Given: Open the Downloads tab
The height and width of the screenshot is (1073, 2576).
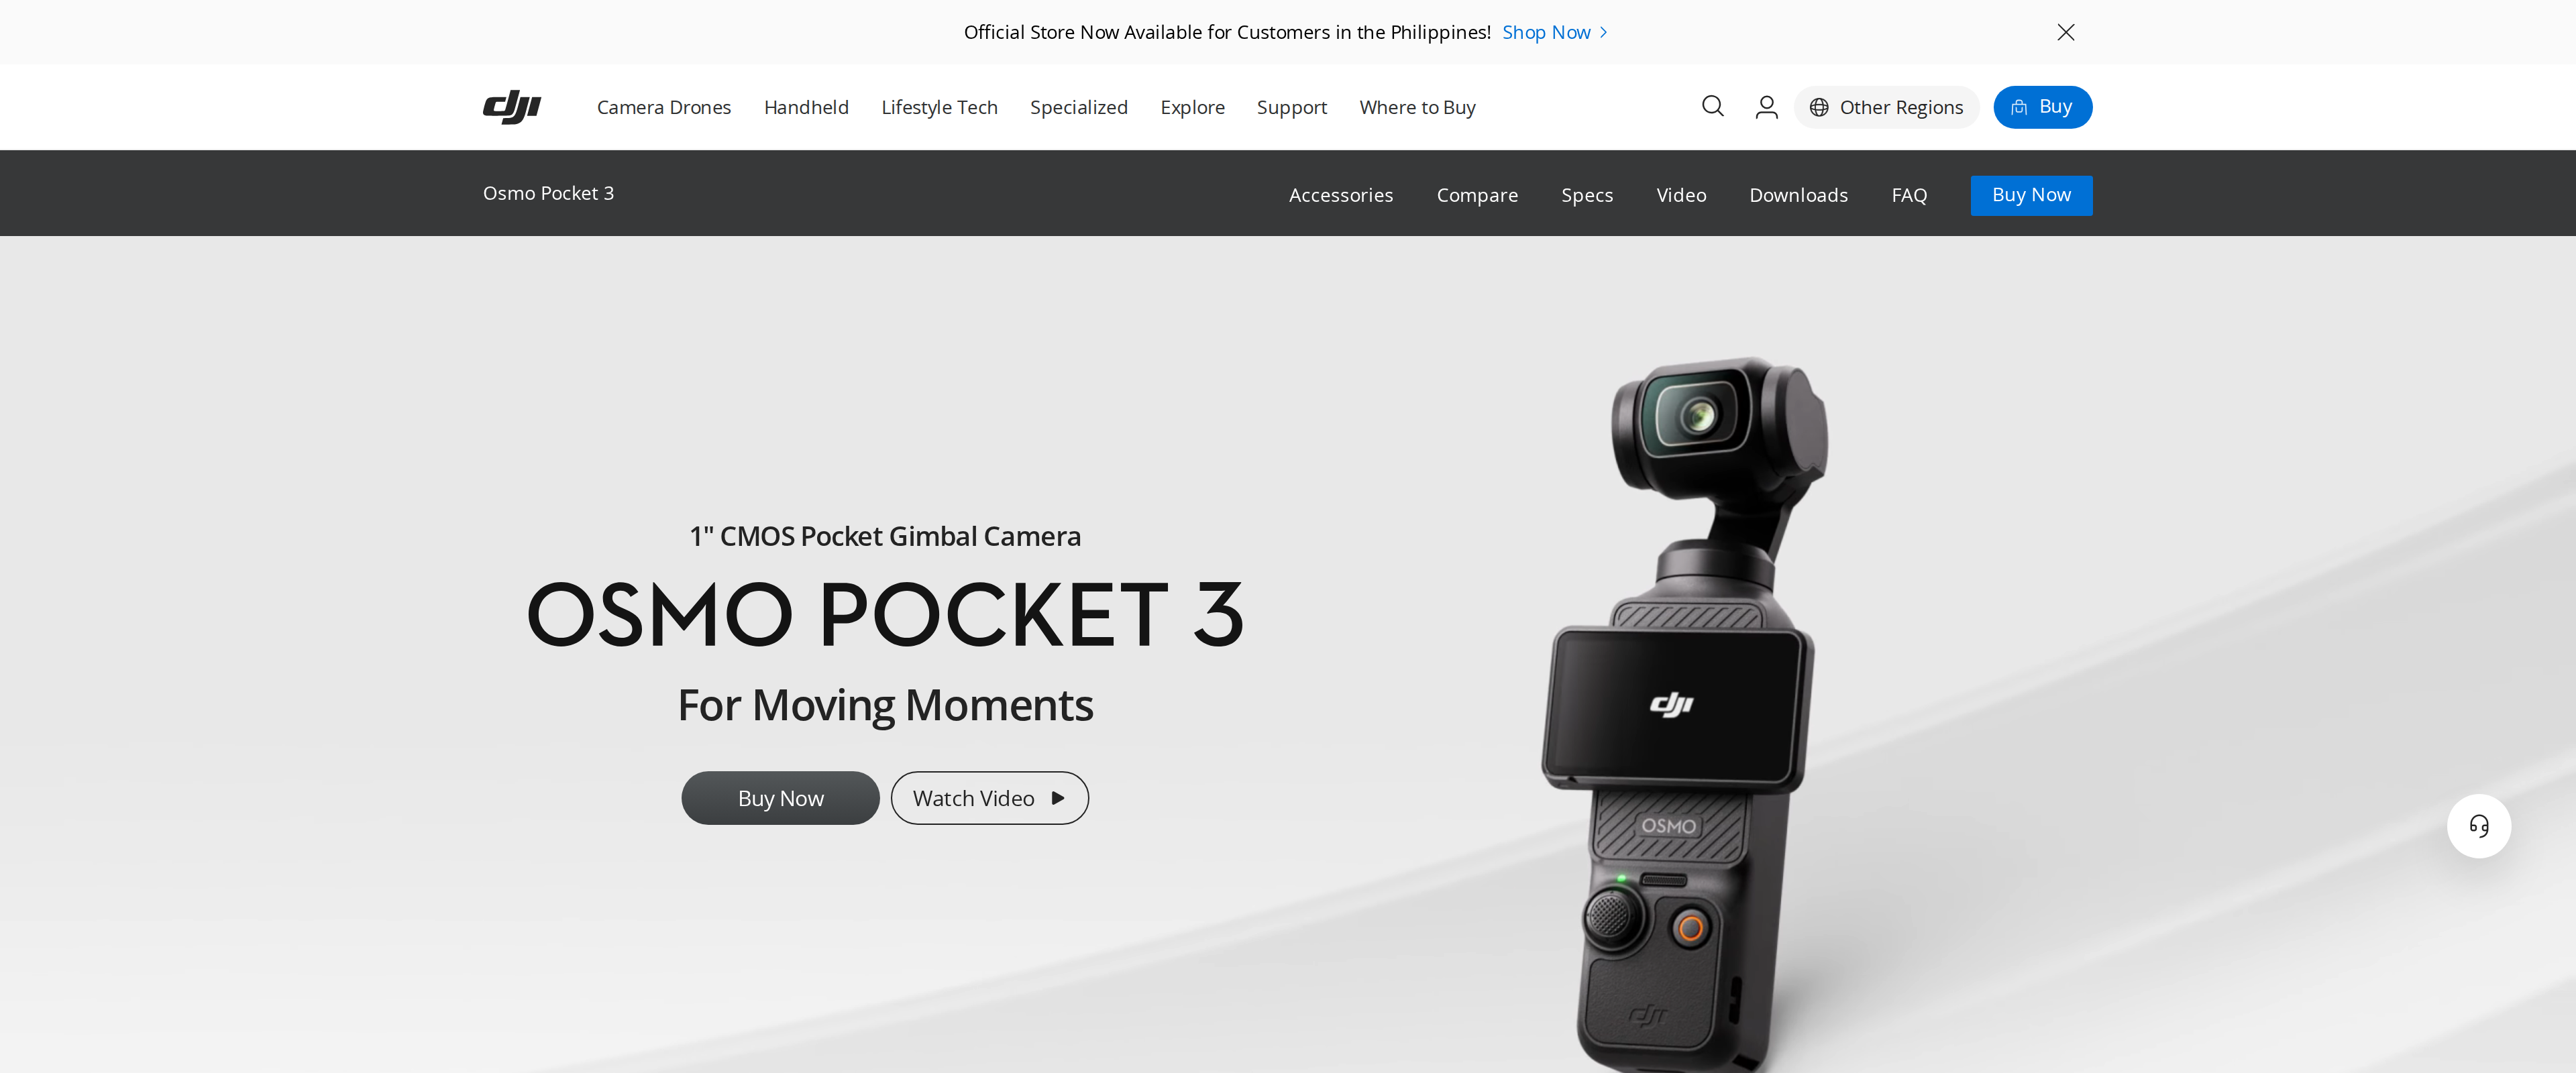Looking at the screenshot, I should [1798, 195].
